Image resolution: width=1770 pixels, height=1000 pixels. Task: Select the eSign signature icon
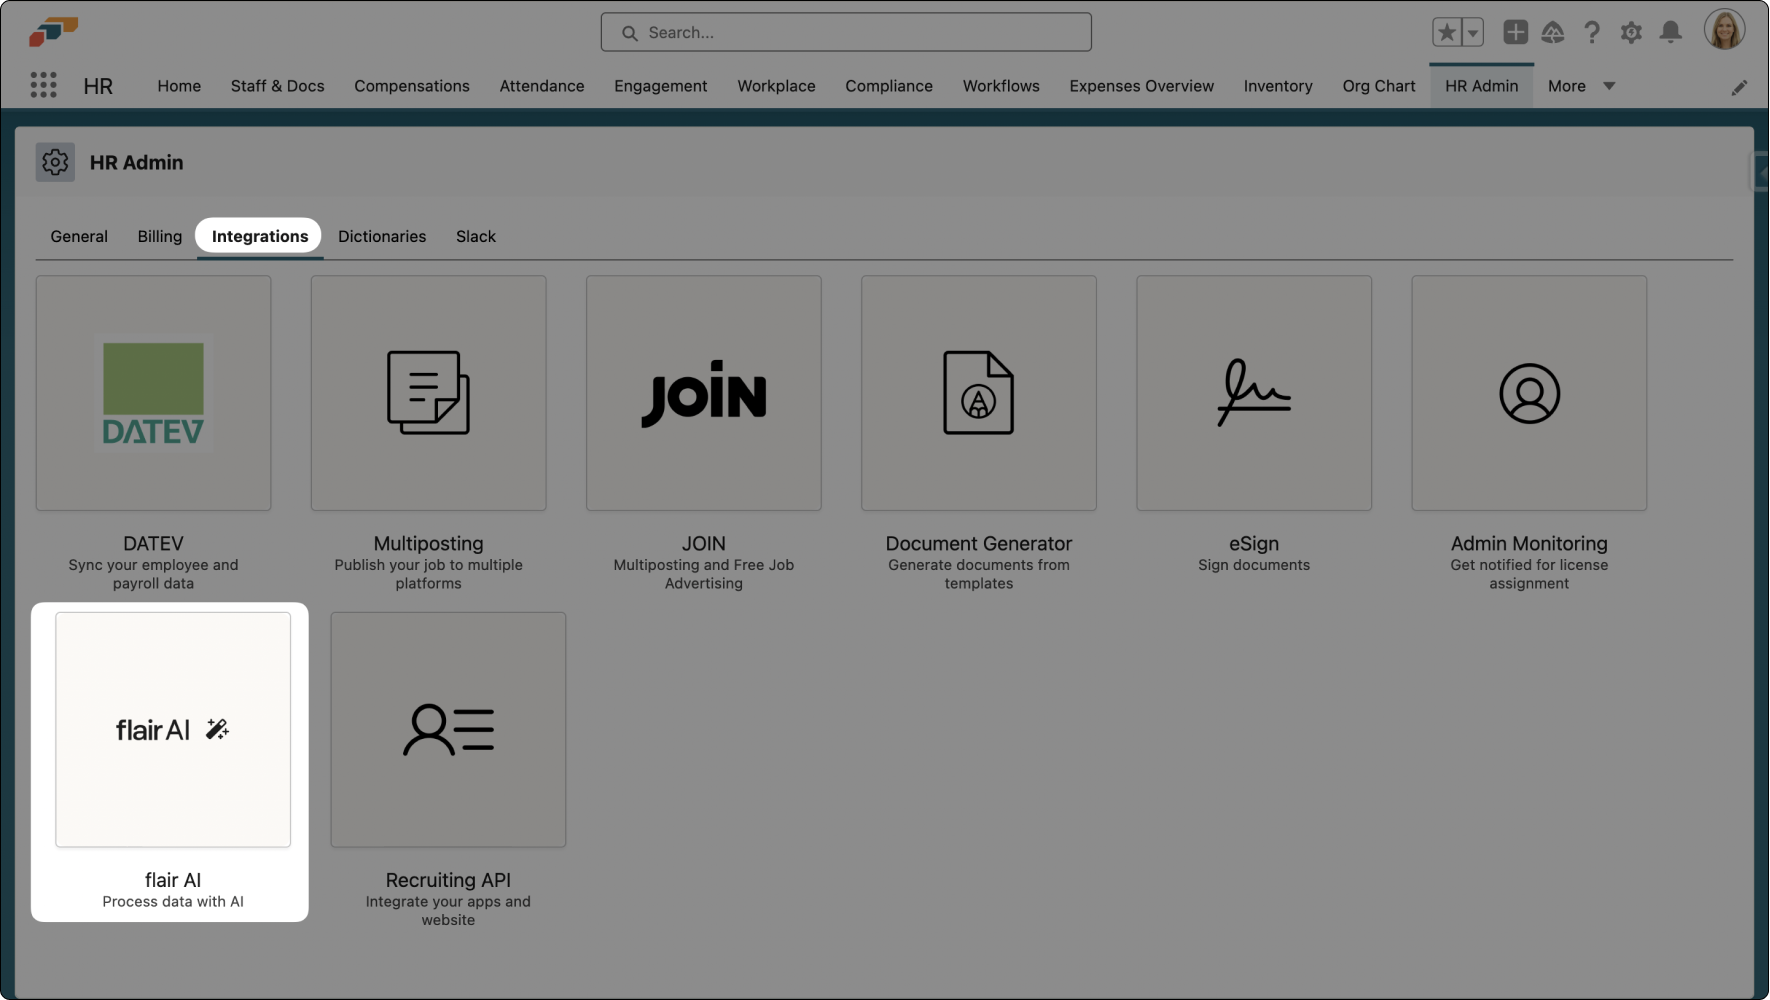click(x=1253, y=393)
